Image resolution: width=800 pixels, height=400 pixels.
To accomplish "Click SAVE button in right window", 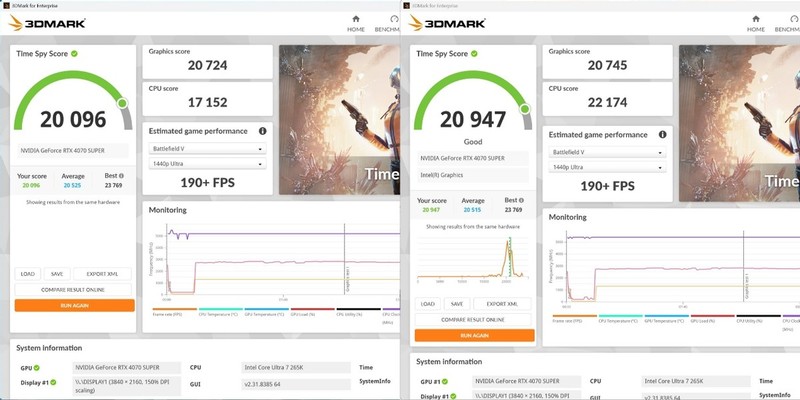I will coord(457,304).
